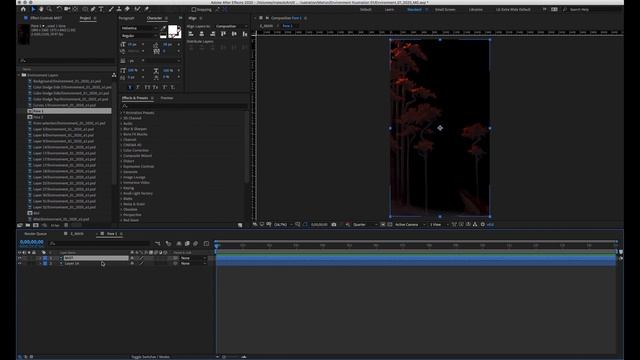640x360 pixels.
Task: Select the Type text tool
Action: (x=101, y=9)
